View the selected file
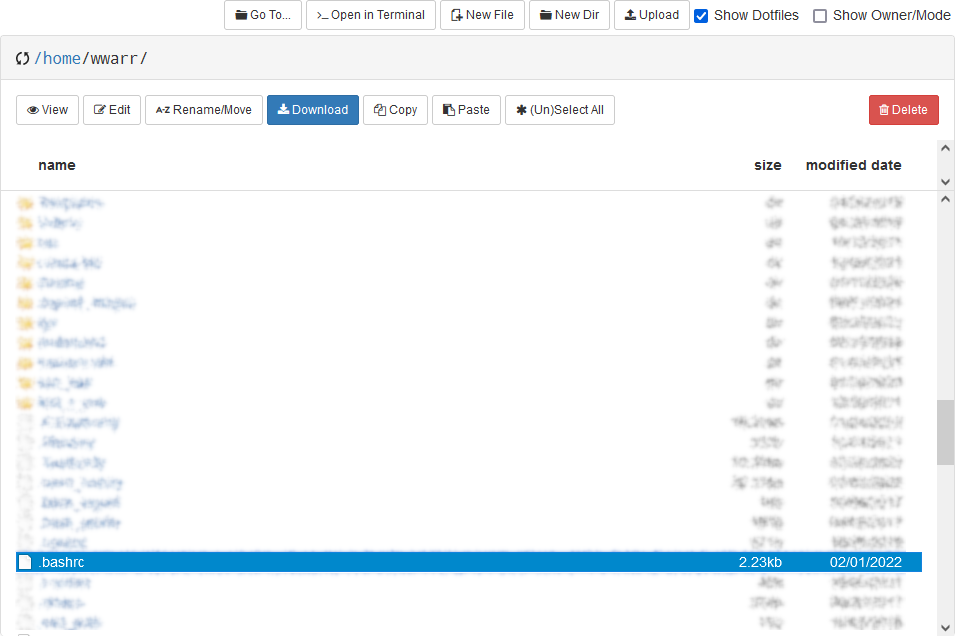Screen dimensions: 955x636 point(48,110)
